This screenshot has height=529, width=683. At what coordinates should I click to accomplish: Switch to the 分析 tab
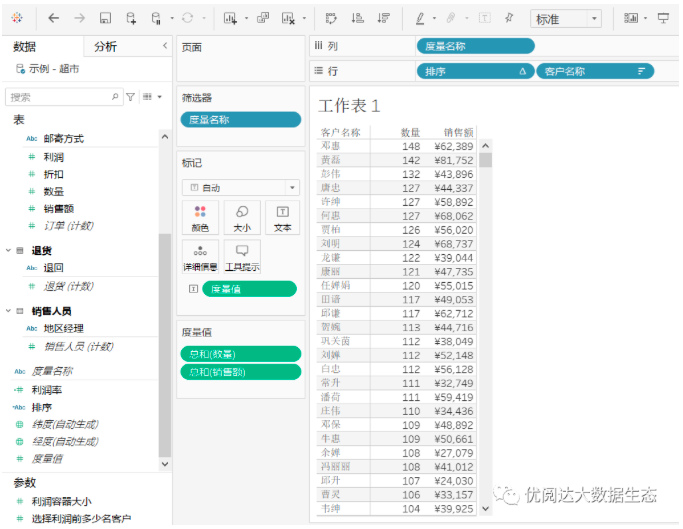click(105, 46)
